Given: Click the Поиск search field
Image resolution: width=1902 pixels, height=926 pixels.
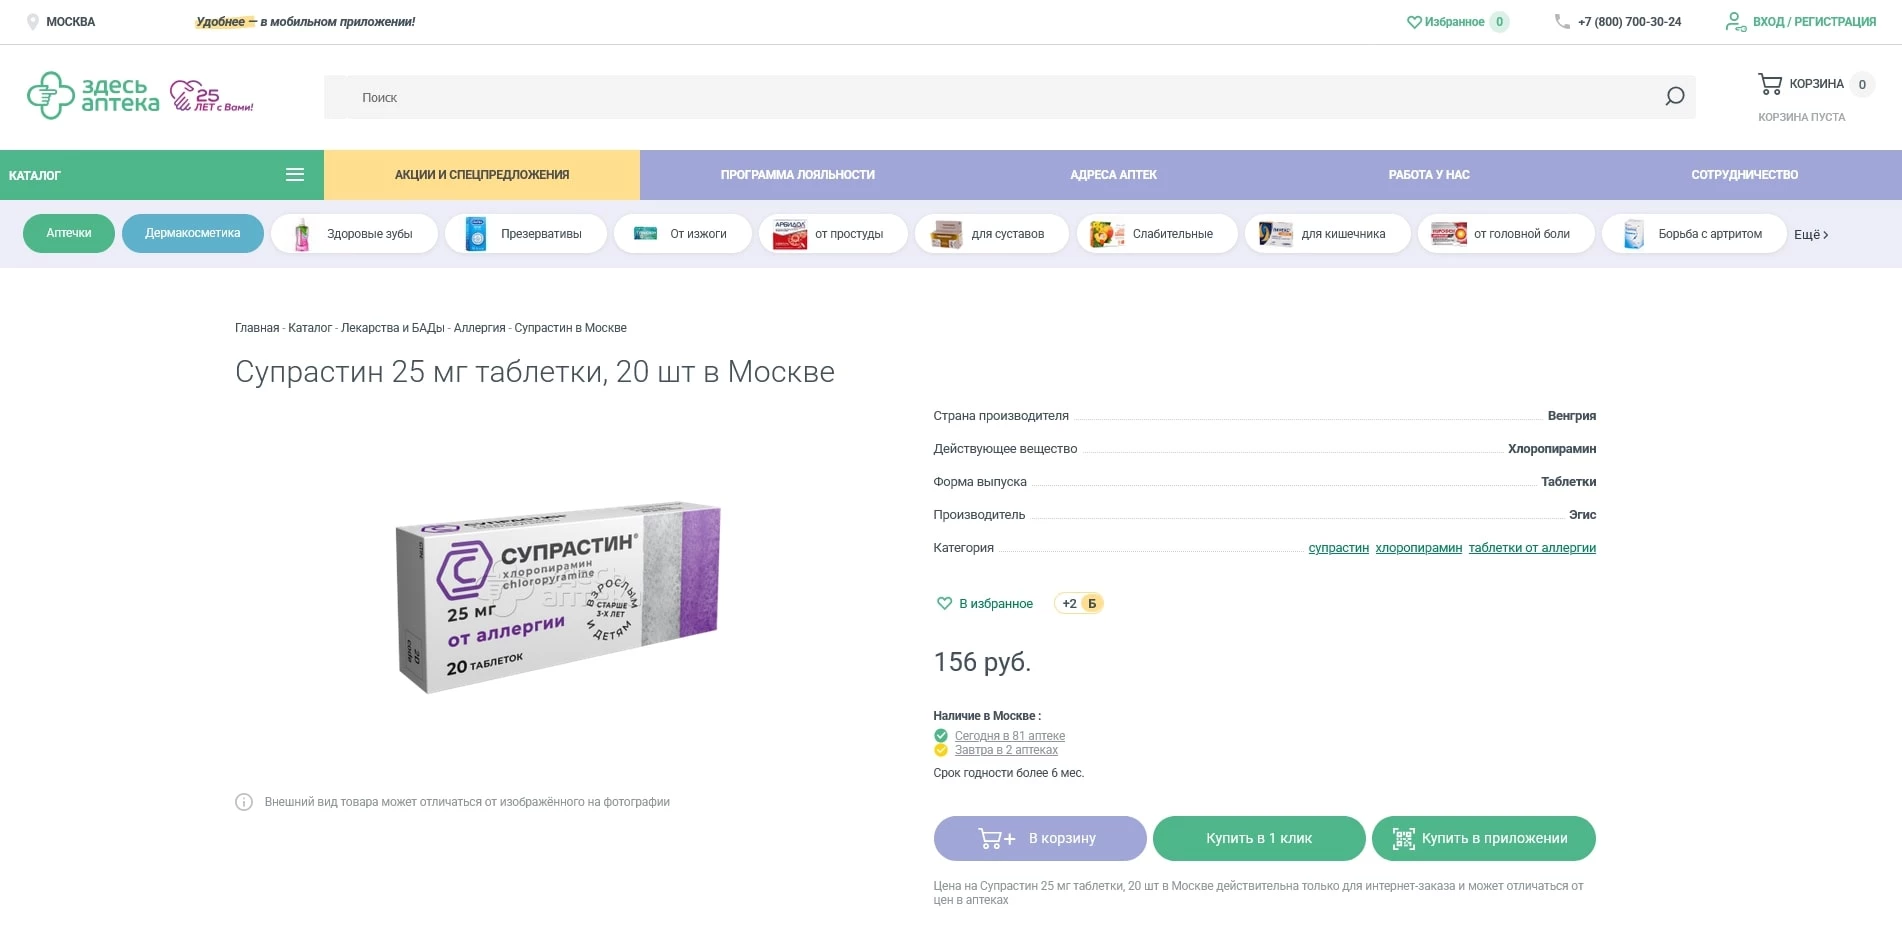Looking at the screenshot, I should click(x=990, y=97).
